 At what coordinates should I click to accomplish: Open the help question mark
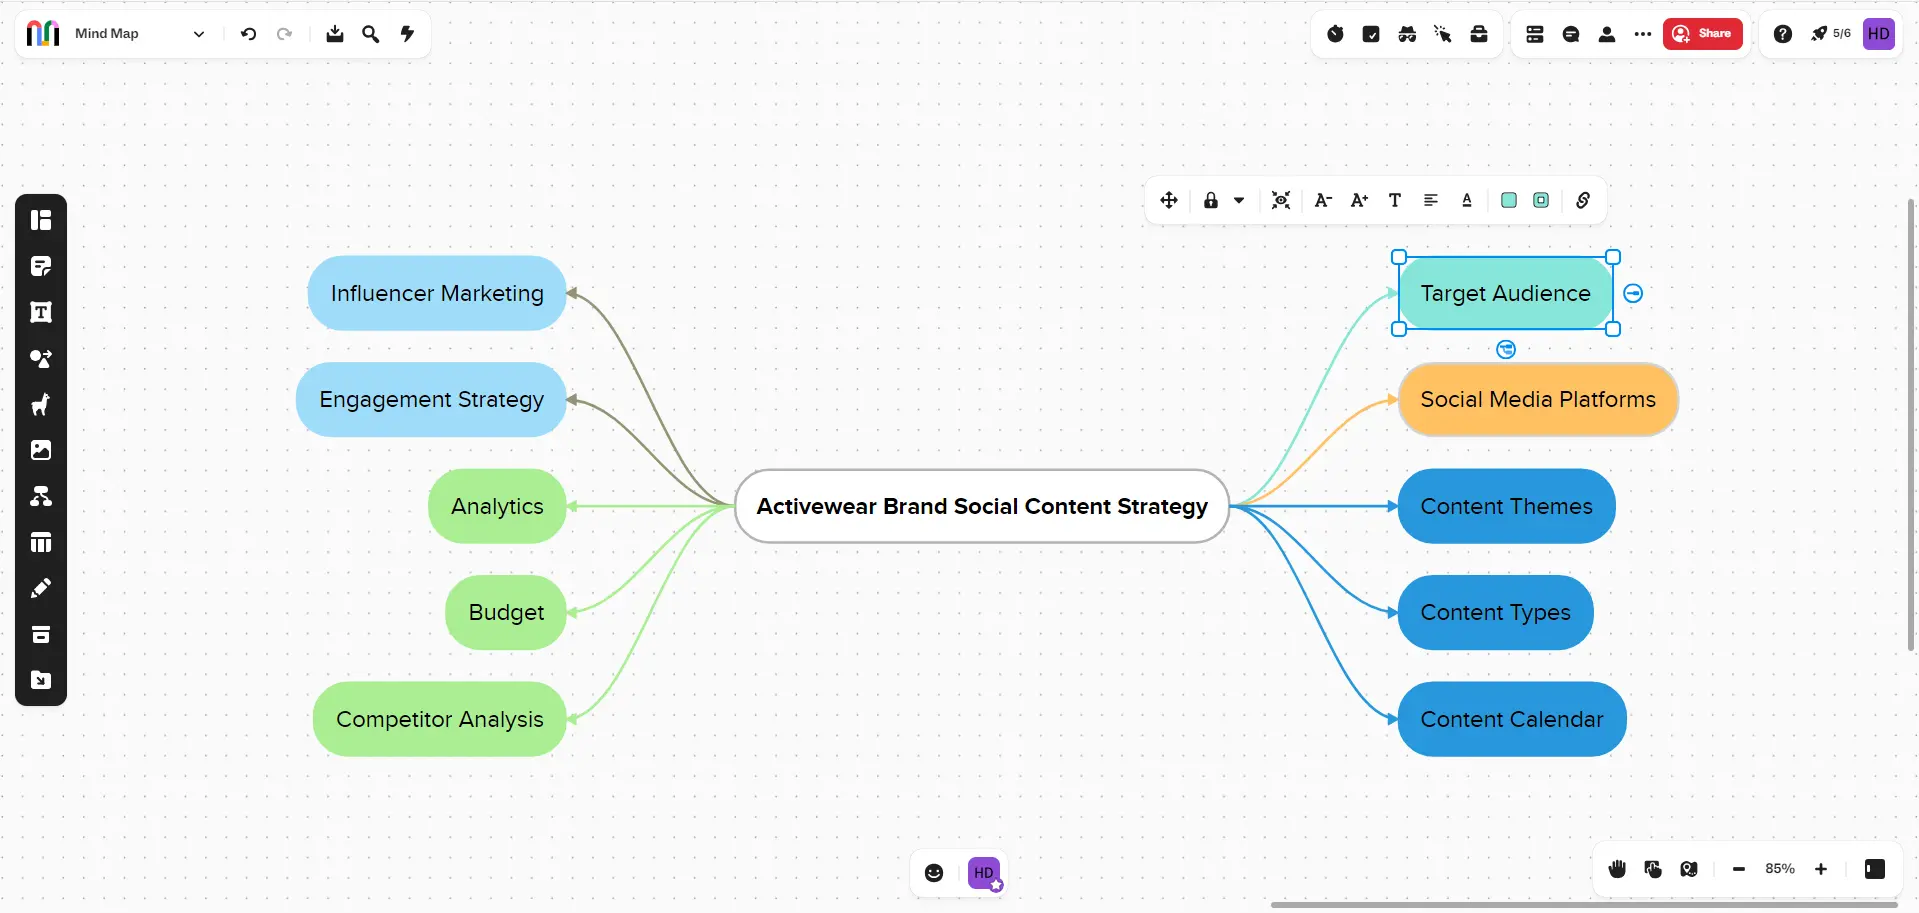pyautogui.click(x=1782, y=34)
